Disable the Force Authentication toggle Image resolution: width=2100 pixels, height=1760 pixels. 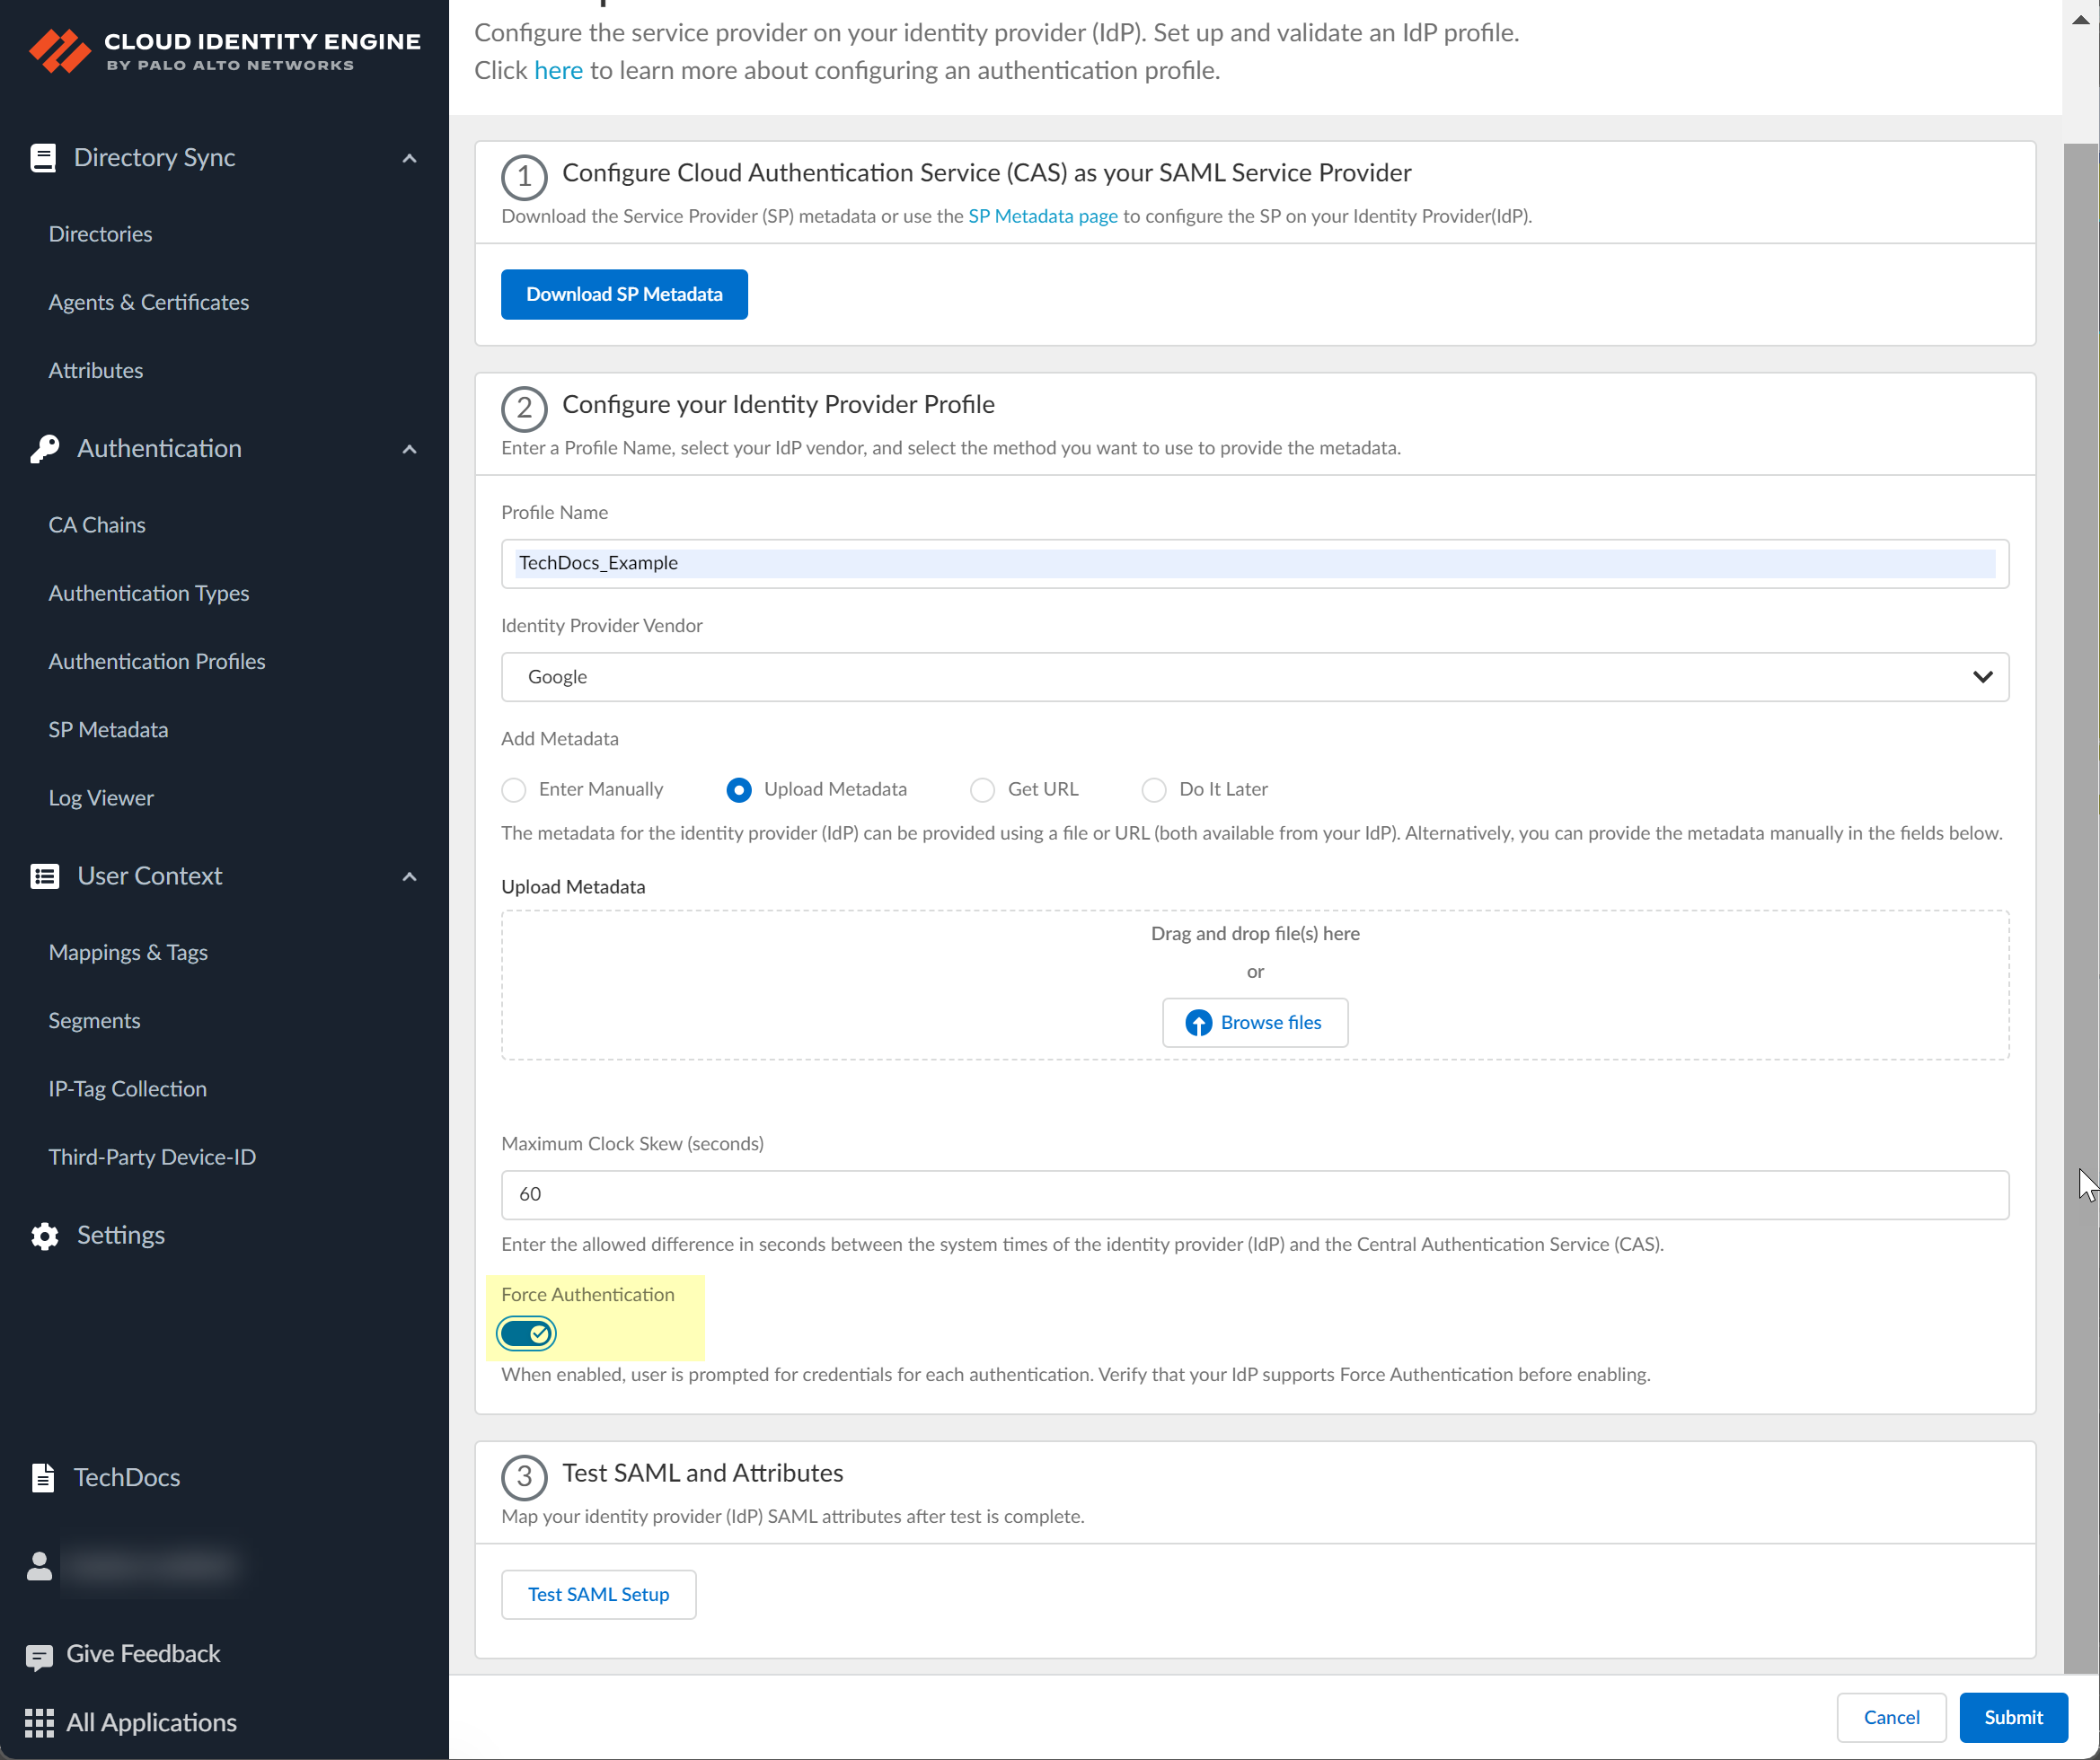click(526, 1334)
